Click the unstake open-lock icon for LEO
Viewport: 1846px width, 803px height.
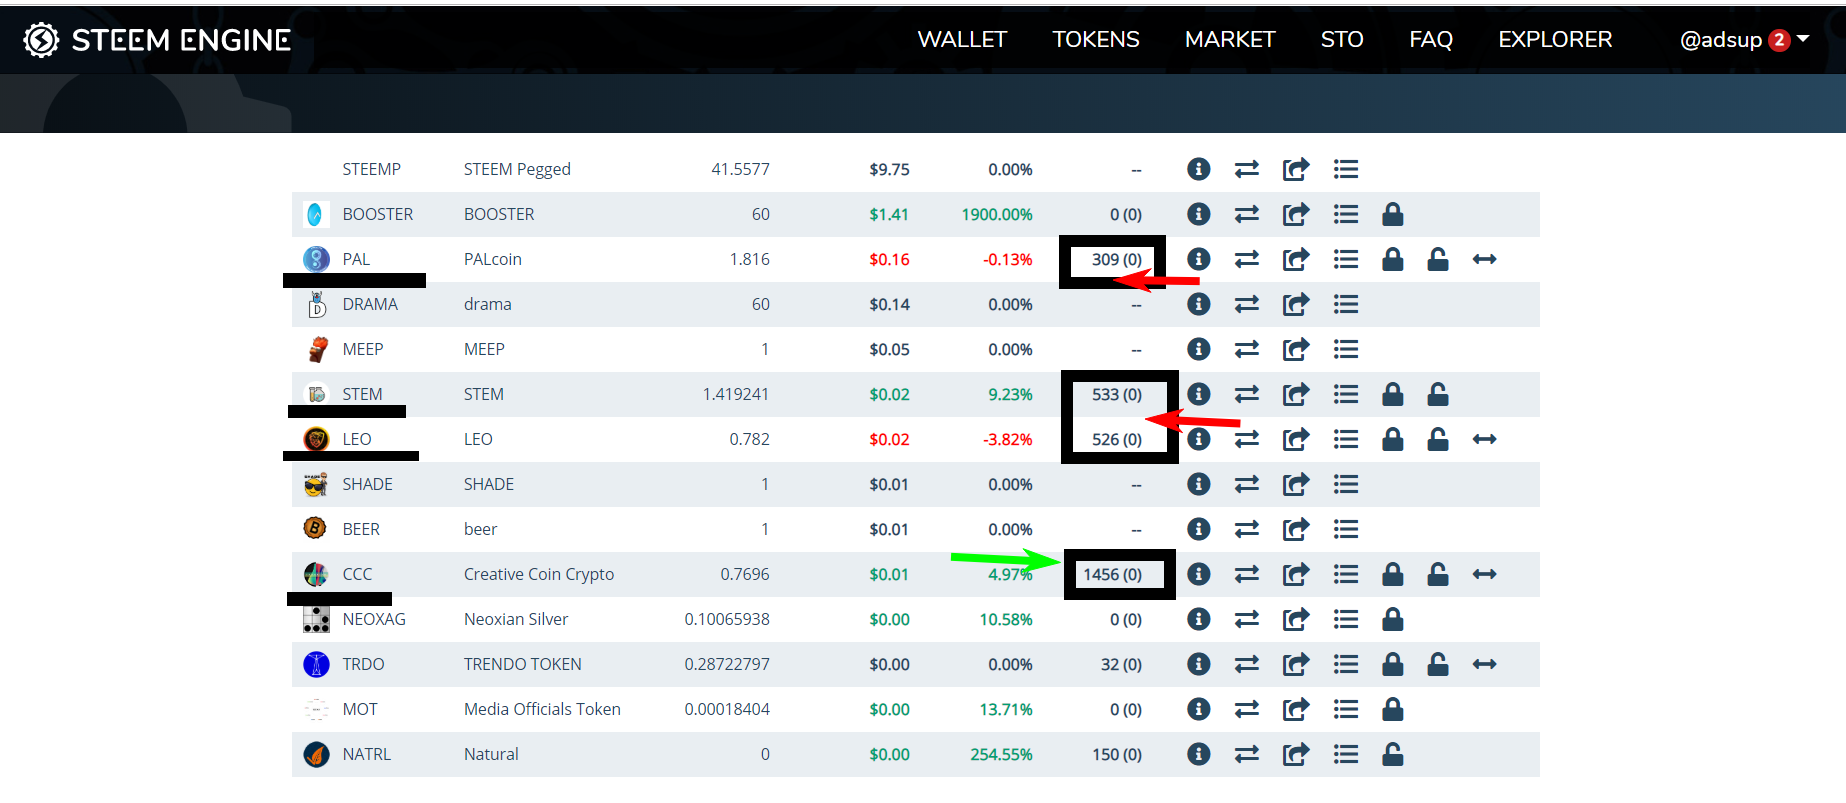point(1437,439)
